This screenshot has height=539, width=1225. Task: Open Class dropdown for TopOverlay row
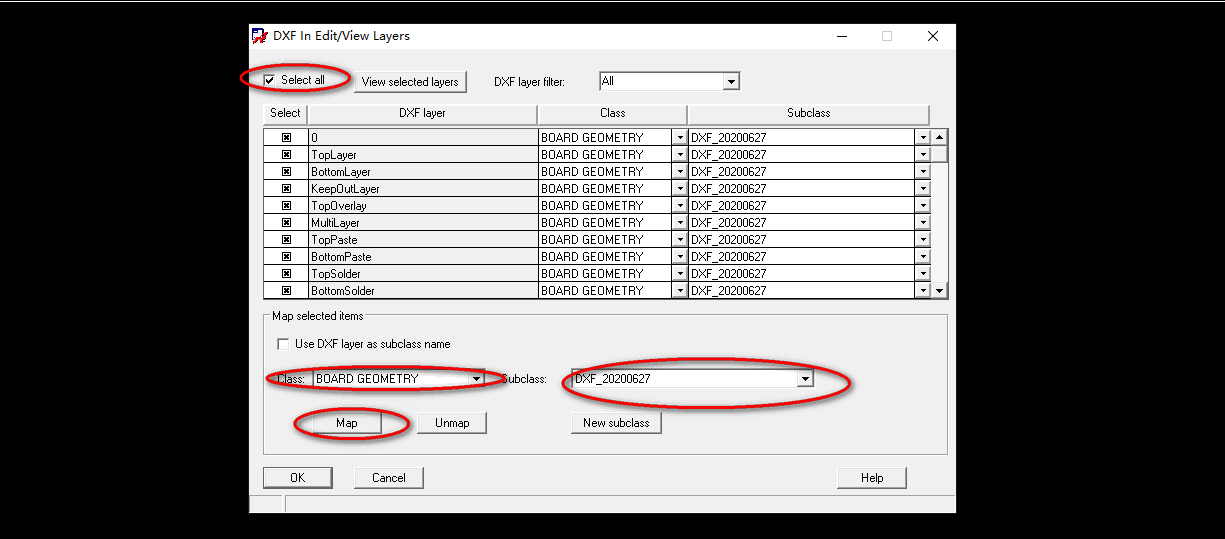(680, 206)
